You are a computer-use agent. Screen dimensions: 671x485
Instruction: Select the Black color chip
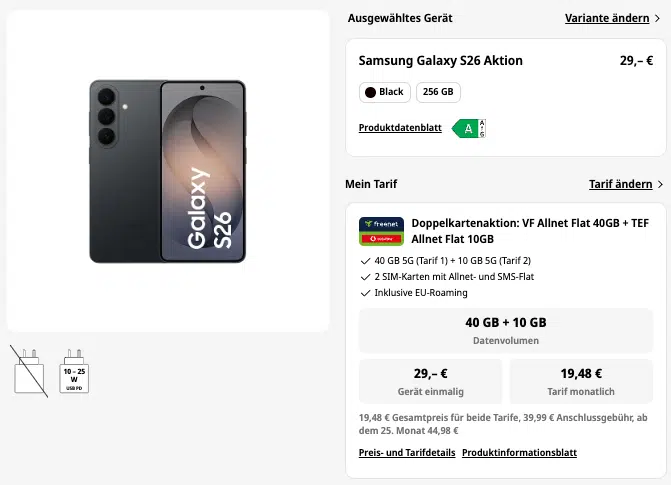(x=385, y=92)
